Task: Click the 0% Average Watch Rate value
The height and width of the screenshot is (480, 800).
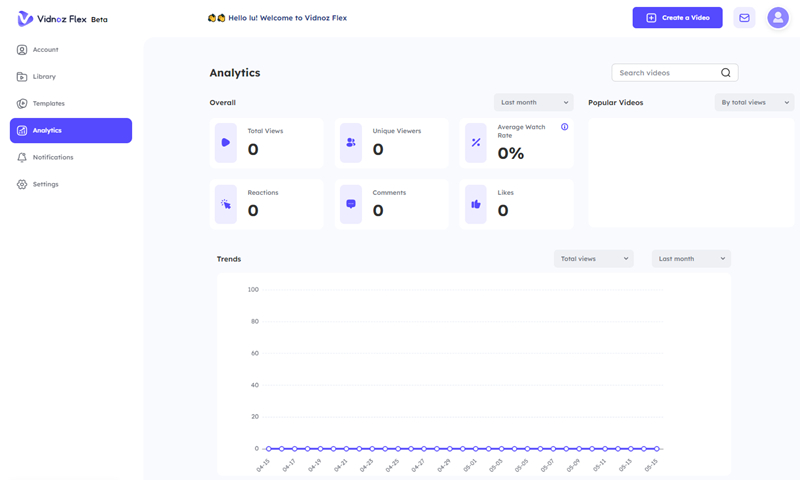Action: pos(511,154)
